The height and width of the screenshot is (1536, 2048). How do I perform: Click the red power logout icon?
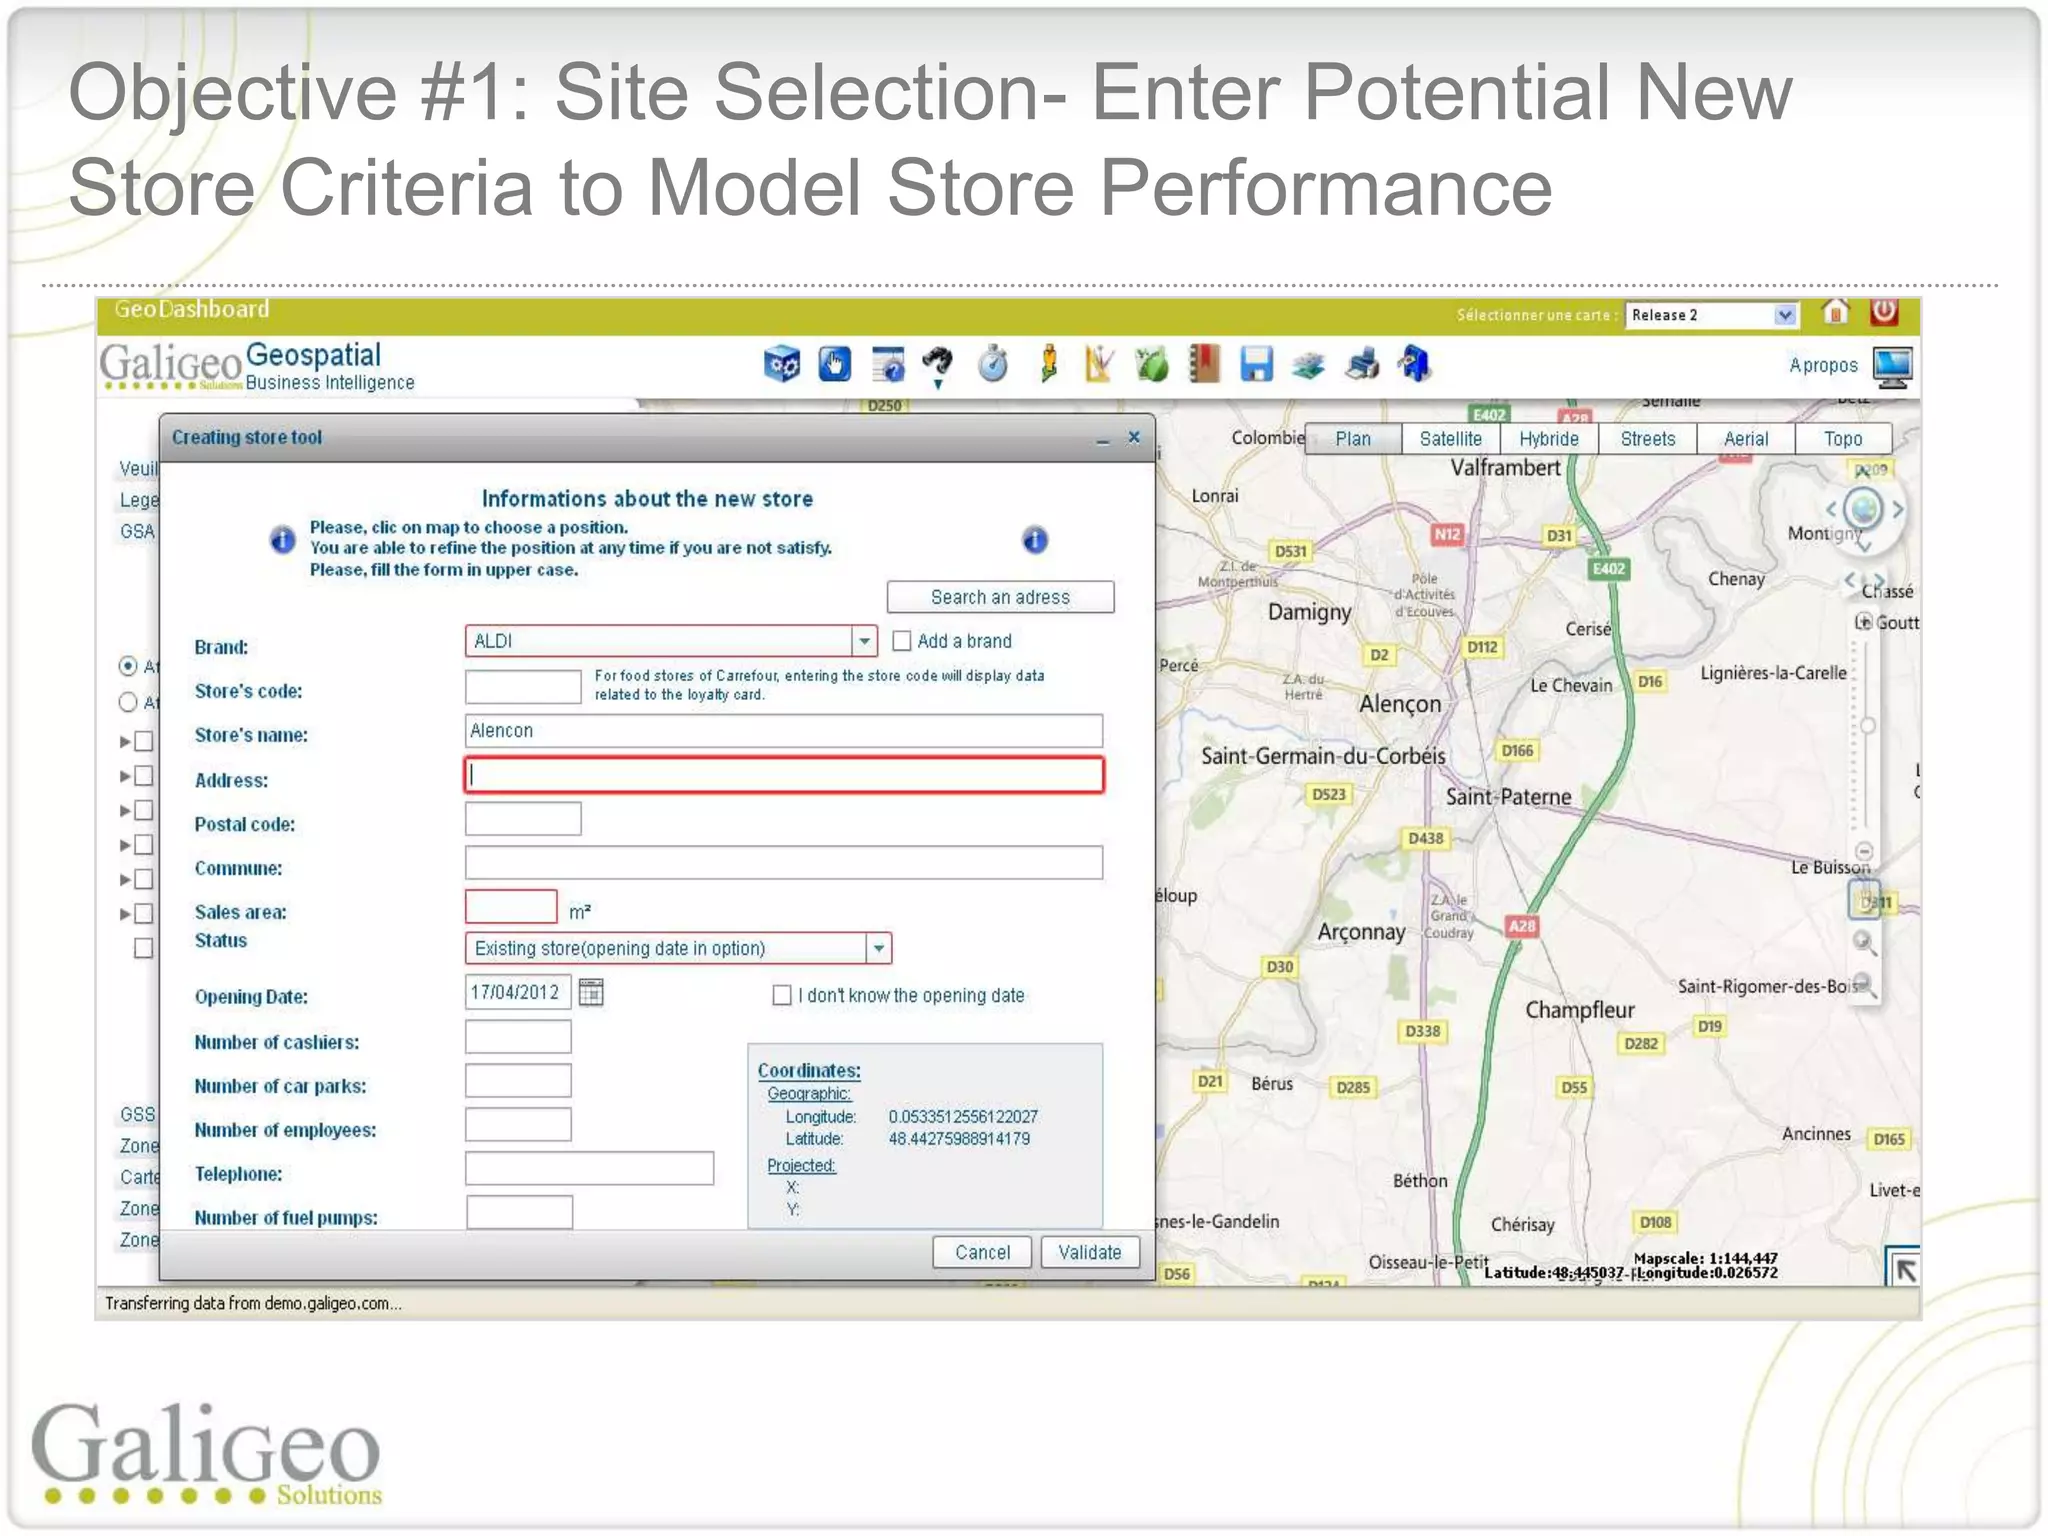click(x=1884, y=313)
